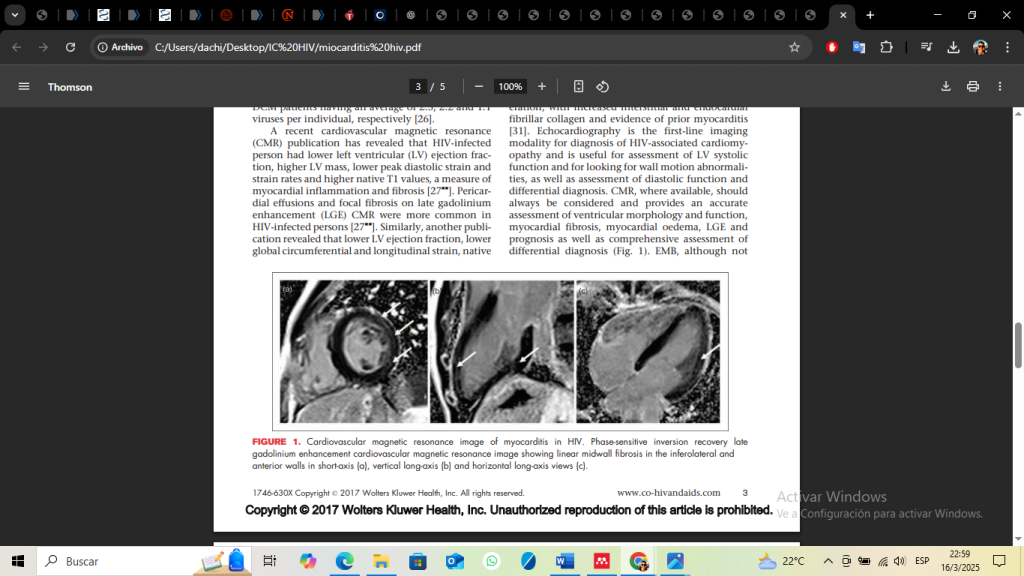Zoom in on the PDF

click(x=542, y=87)
